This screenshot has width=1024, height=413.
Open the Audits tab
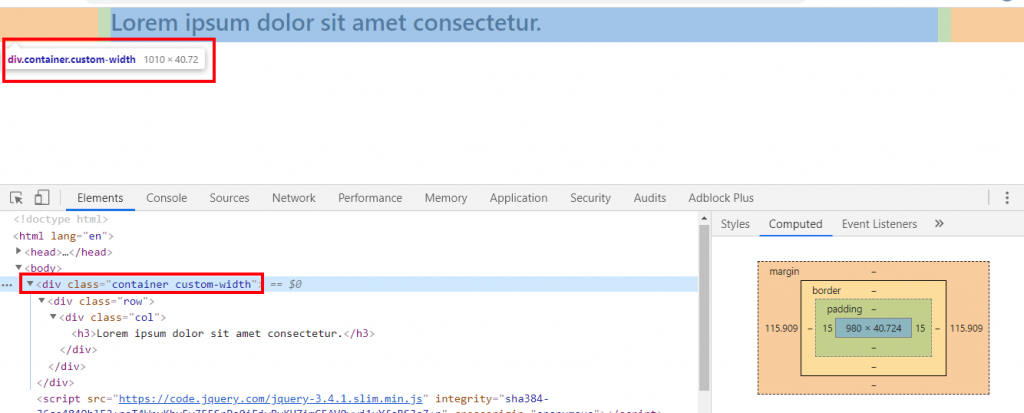(x=650, y=198)
